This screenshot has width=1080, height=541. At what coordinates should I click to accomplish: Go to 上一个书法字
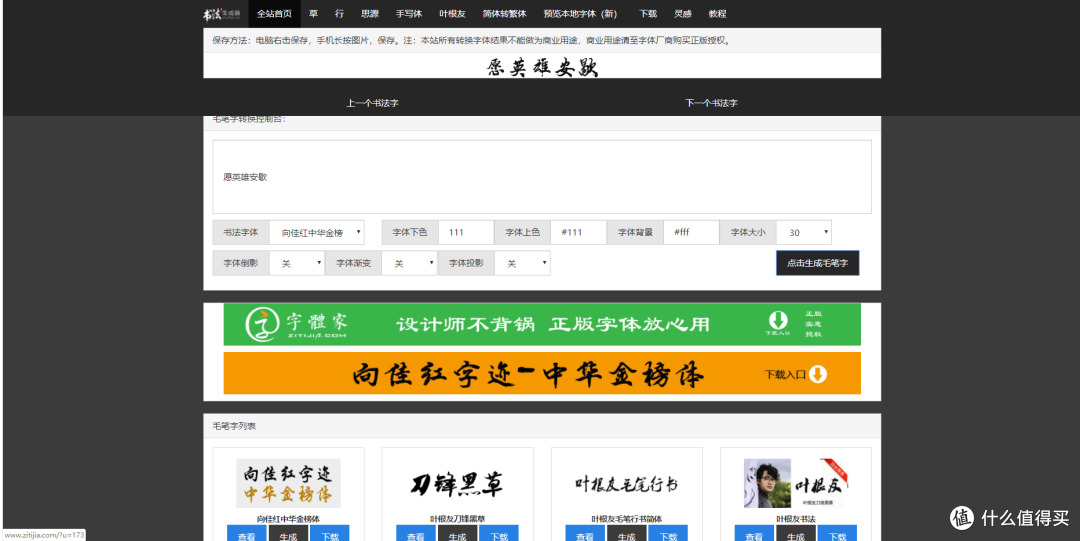[x=373, y=103]
